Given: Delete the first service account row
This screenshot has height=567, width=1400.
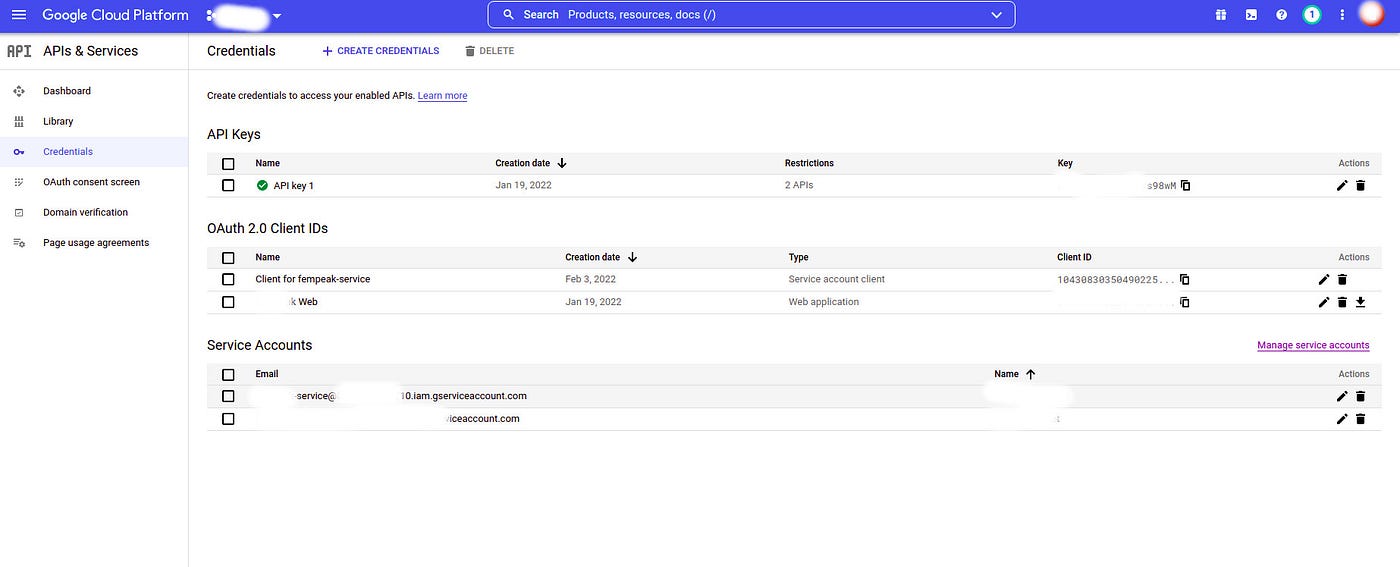Looking at the screenshot, I should pos(1360,396).
